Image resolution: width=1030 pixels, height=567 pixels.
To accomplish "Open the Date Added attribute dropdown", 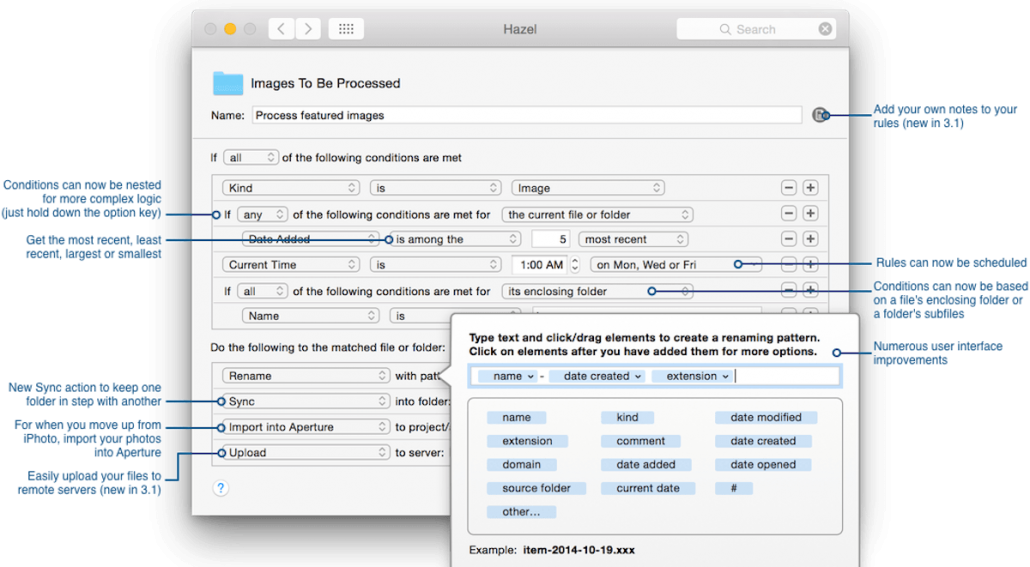I will 311,239.
